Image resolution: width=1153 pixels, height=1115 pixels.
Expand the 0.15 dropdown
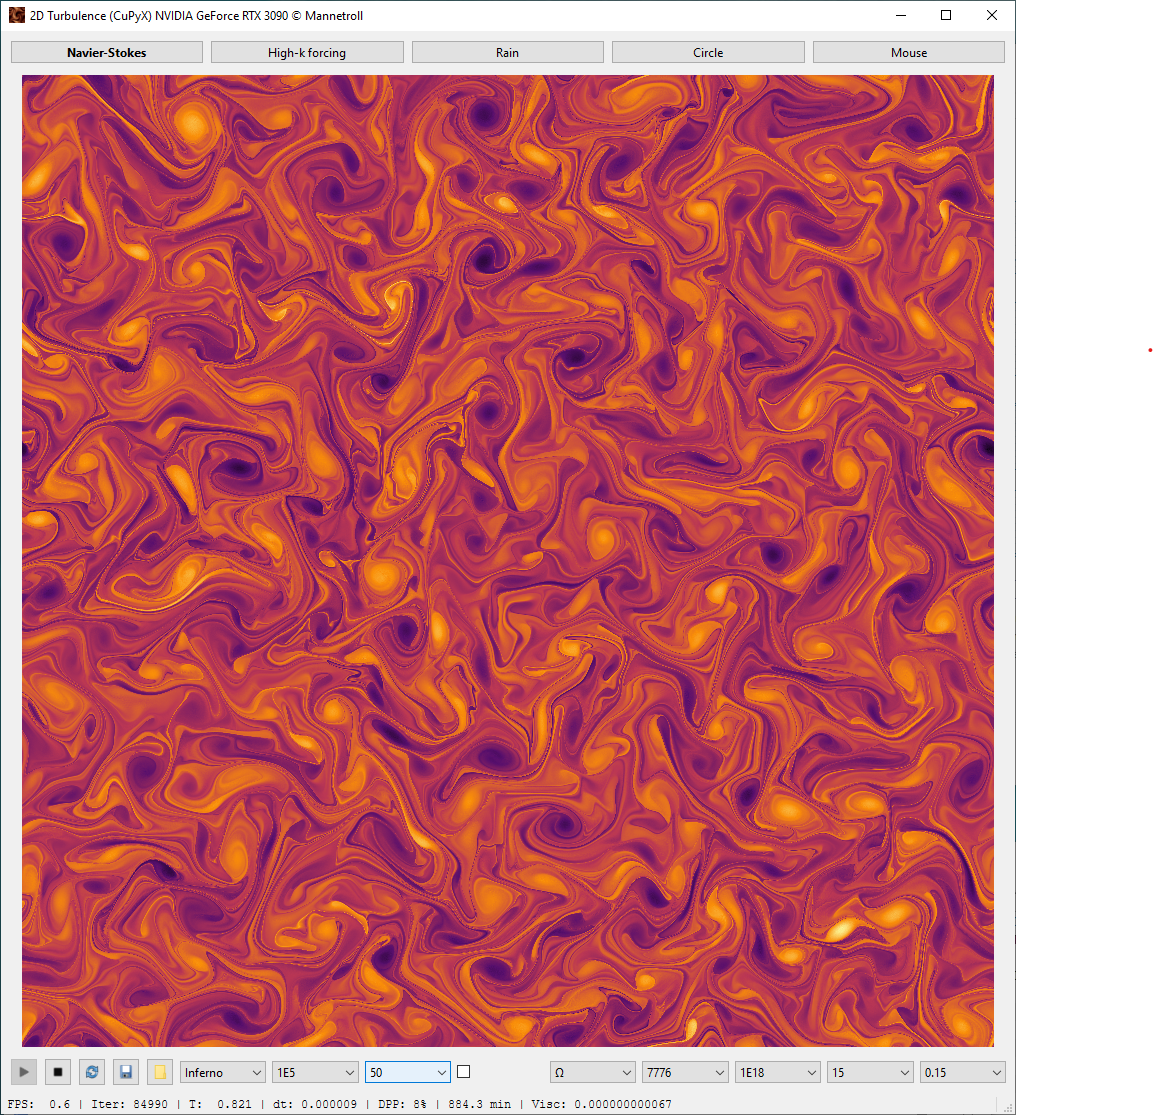click(x=963, y=1072)
